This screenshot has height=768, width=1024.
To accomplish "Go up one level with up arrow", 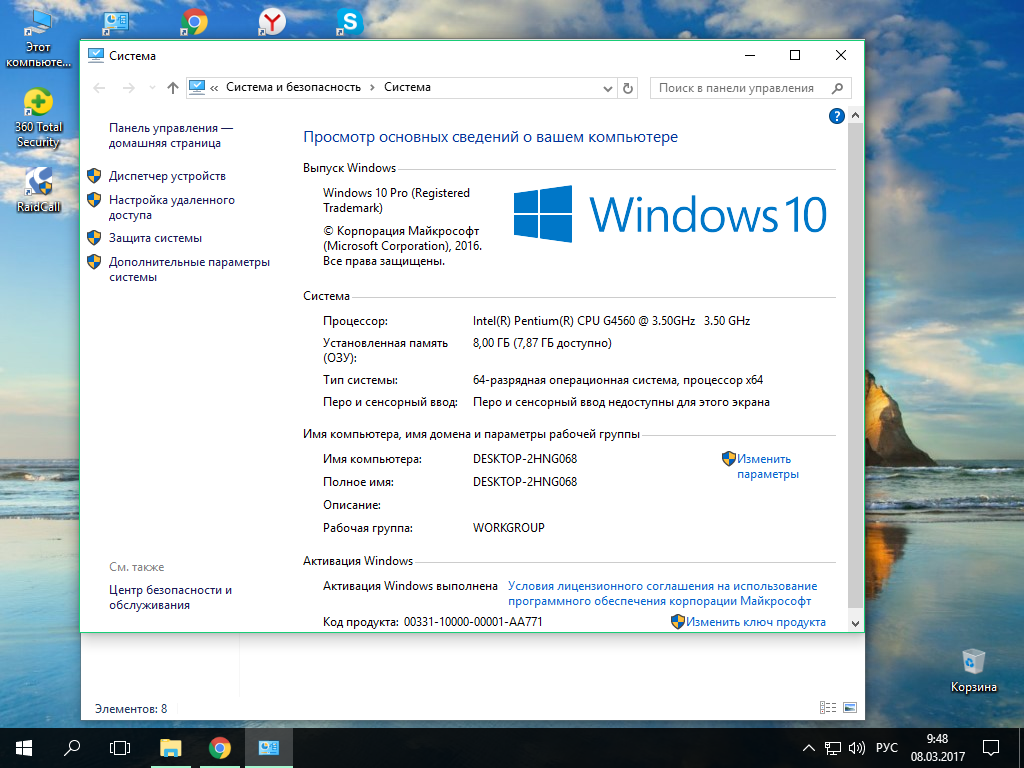I will 173,88.
